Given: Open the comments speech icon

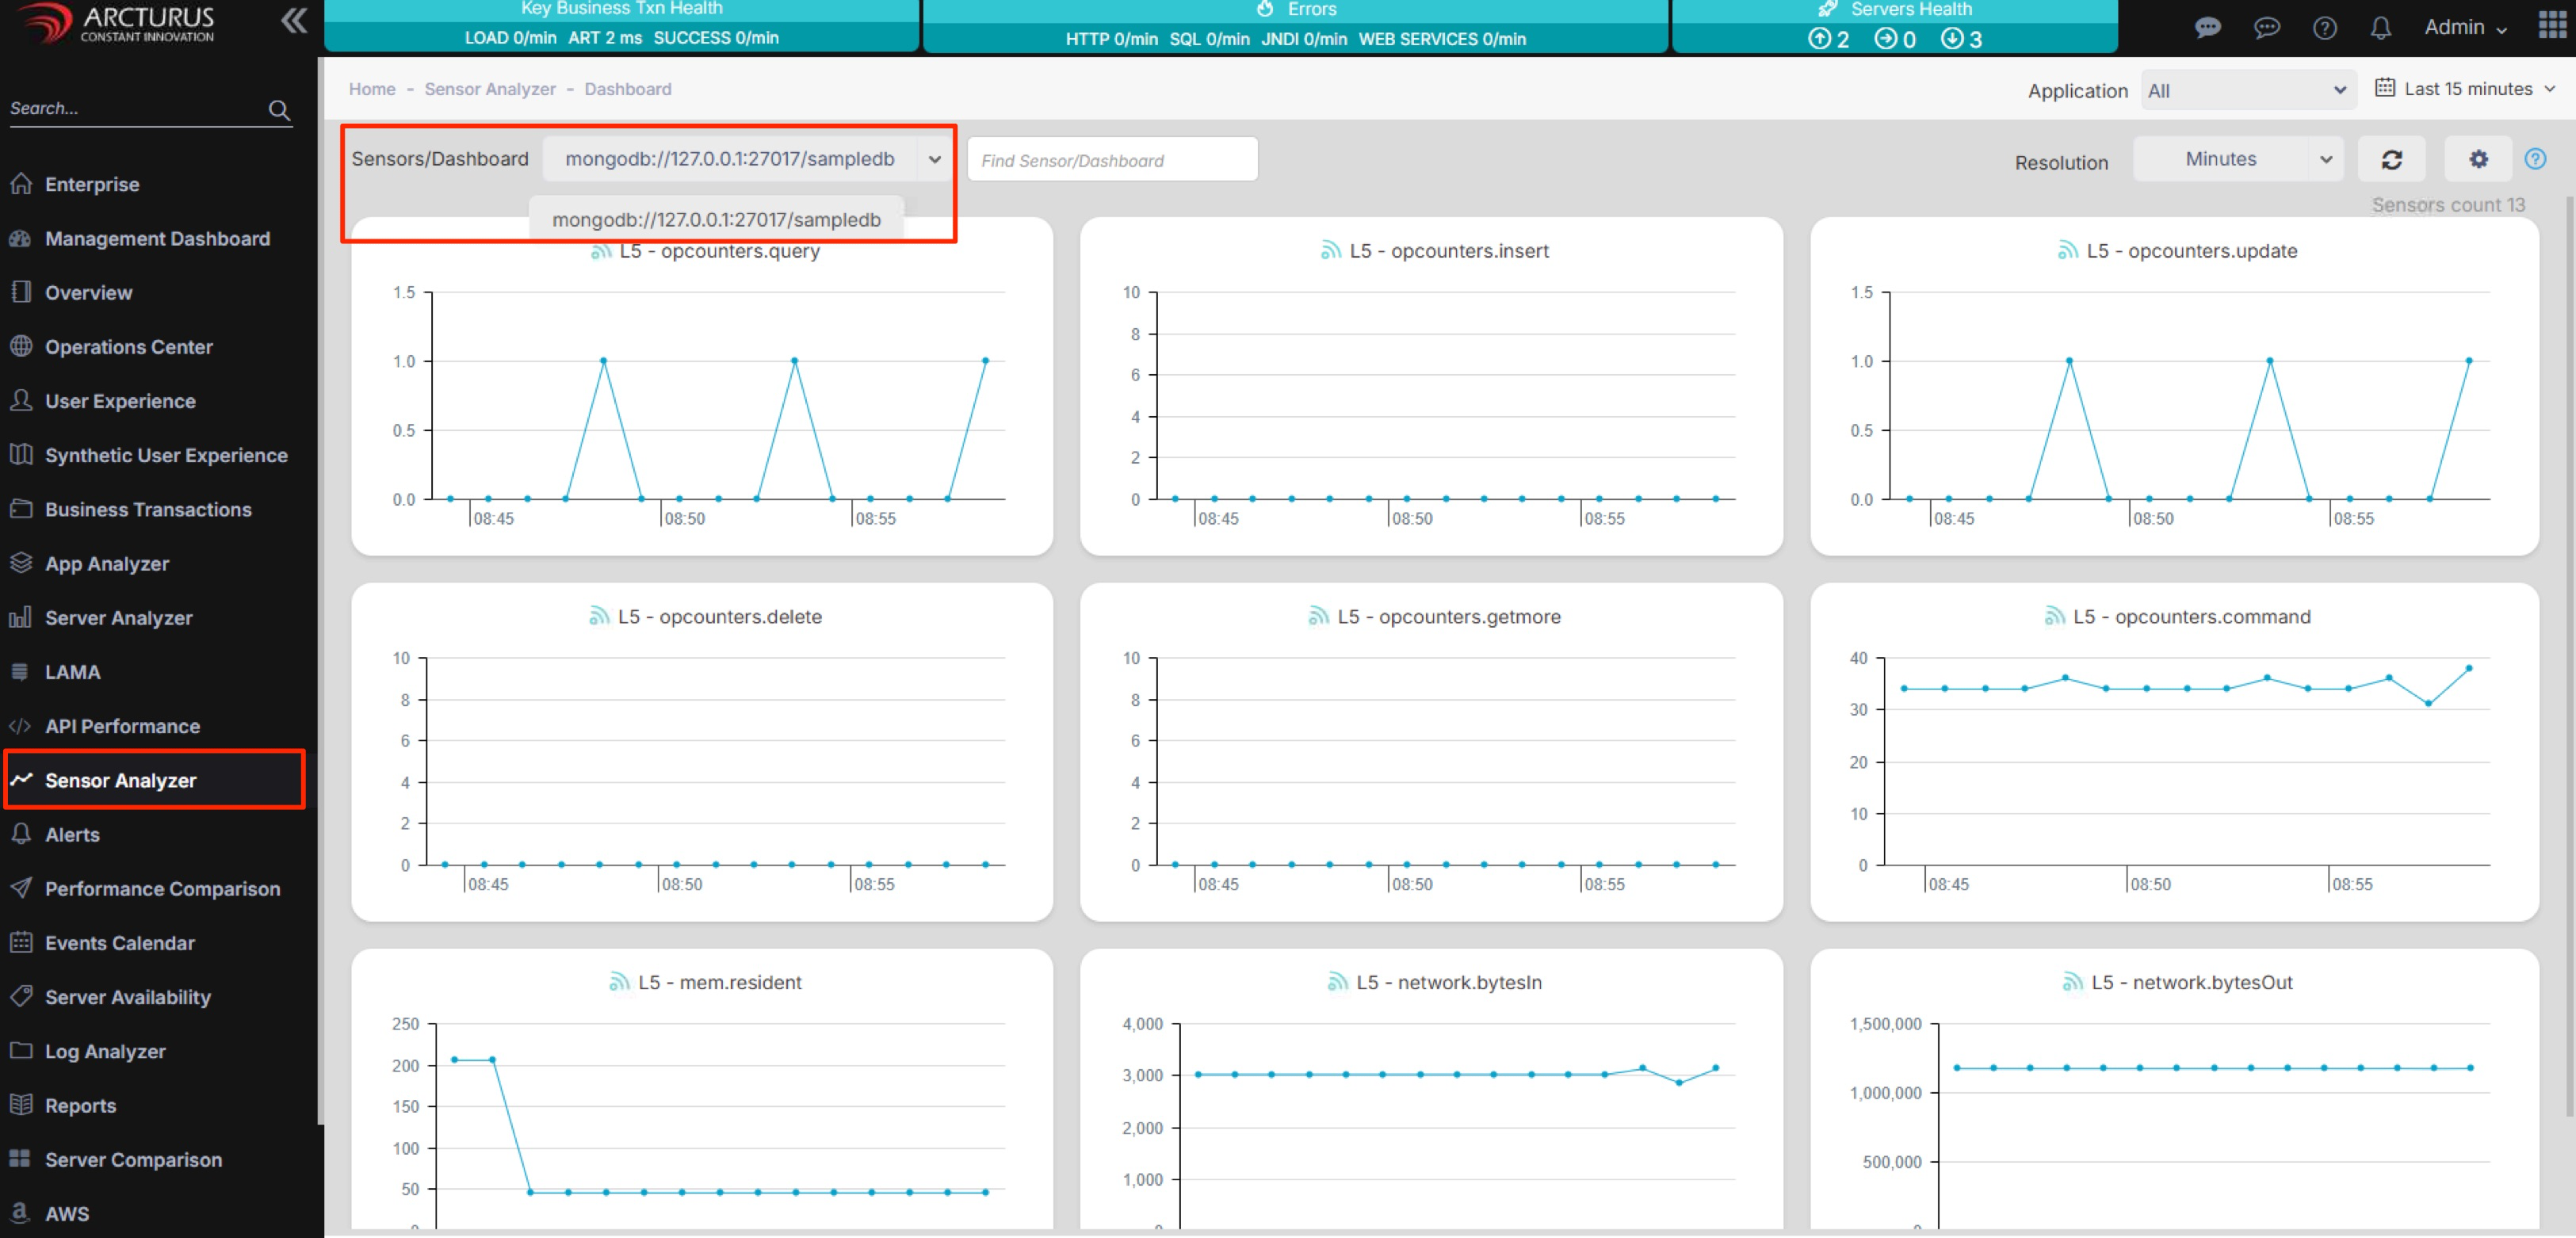Looking at the screenshot, I should (2266, 28).
